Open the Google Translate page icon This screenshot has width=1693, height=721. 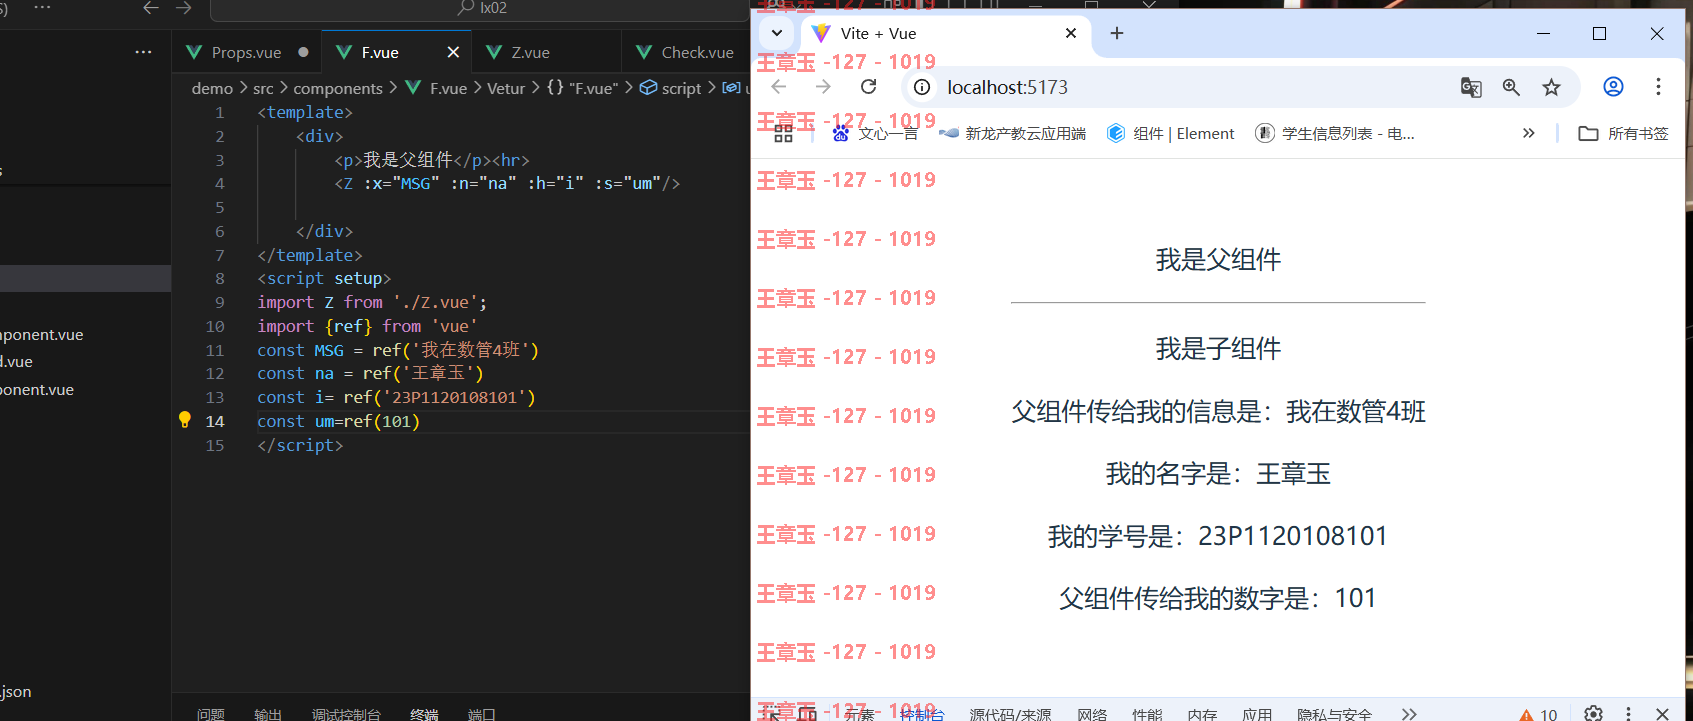coord(1471,87)
